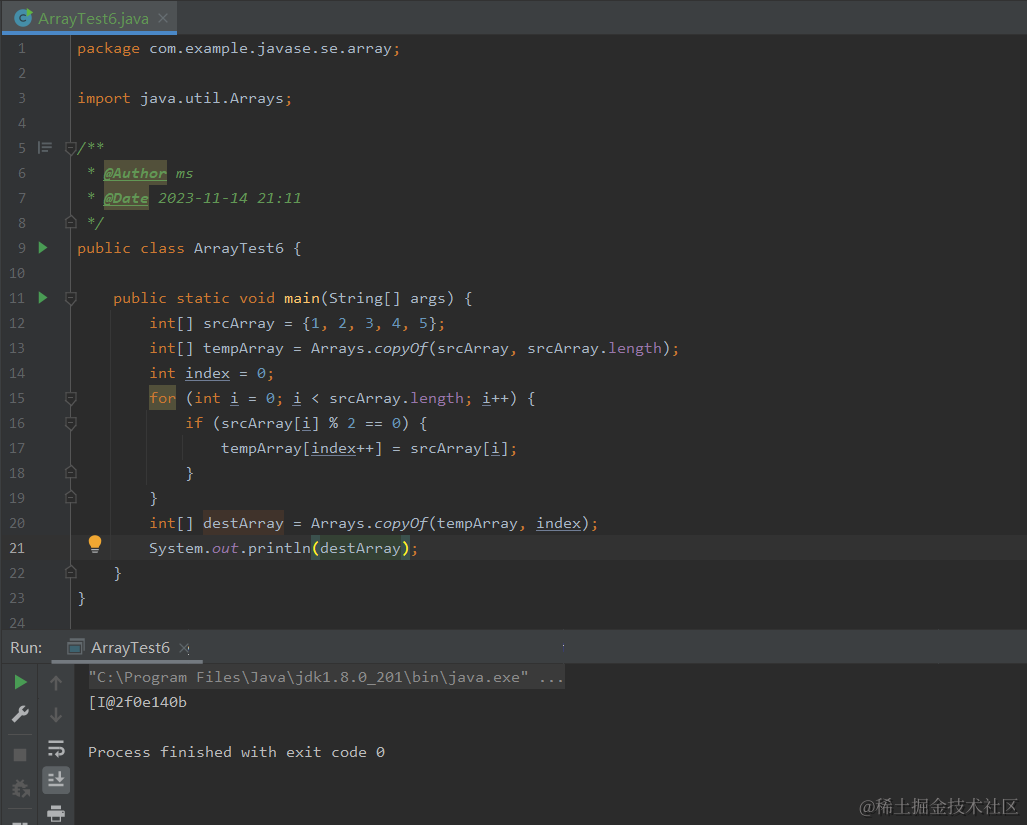Viewport: 1027px width, 825px height.
Task: Click 'Process finished with exit code 0'
Action: click(x=236, y=752)
